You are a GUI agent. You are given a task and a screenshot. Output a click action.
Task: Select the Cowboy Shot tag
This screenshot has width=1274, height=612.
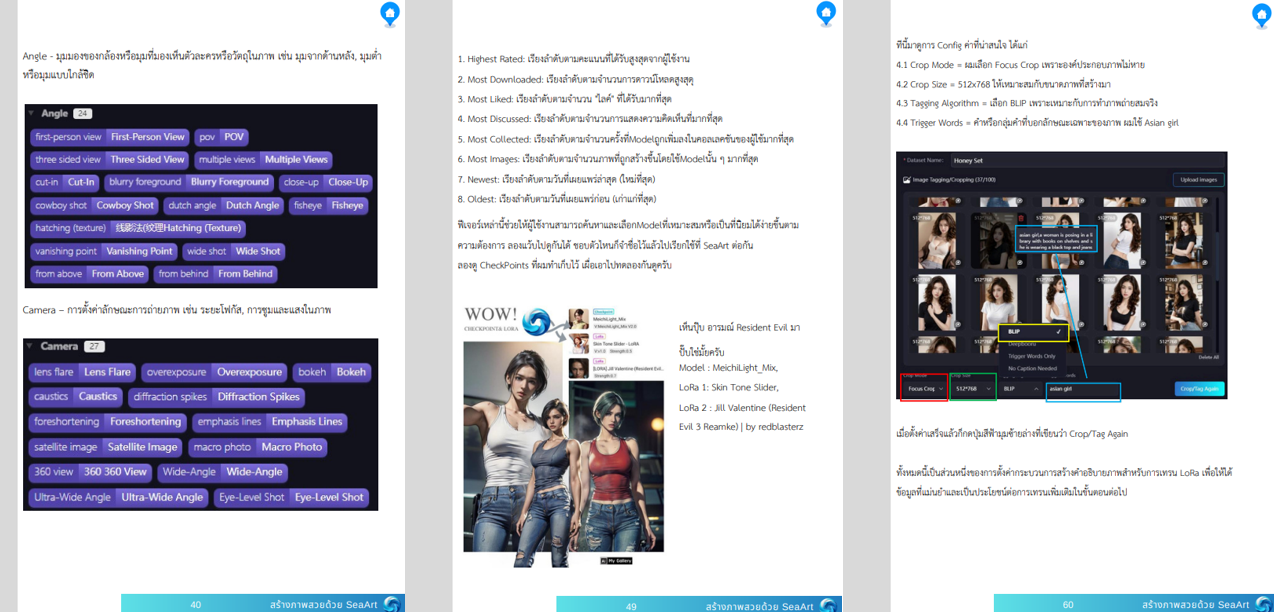coord(95,205)
